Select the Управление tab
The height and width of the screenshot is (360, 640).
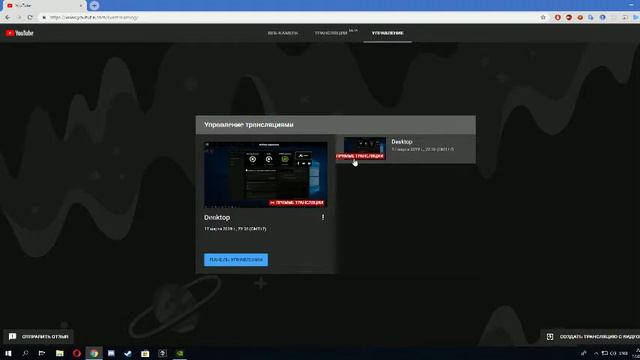[x=387, y=33]
